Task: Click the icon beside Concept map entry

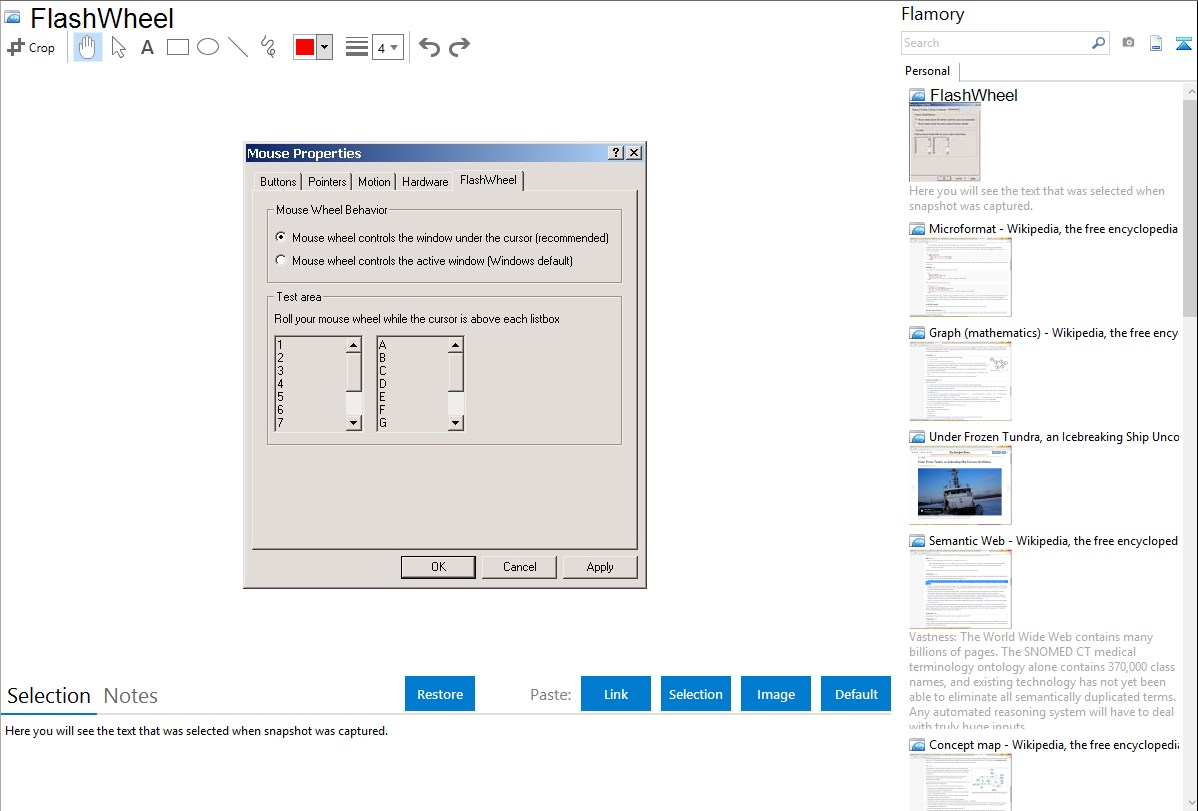Action: pyautogui.click(x=917, y=745)
